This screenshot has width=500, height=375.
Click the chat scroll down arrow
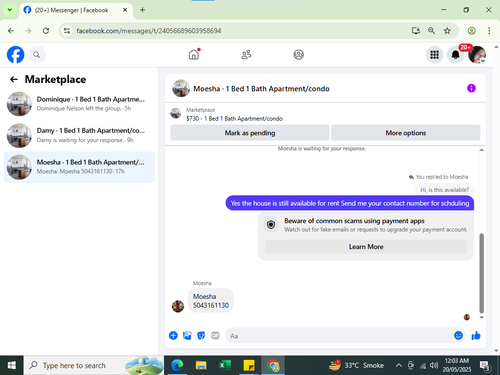(x=481, y=317)
